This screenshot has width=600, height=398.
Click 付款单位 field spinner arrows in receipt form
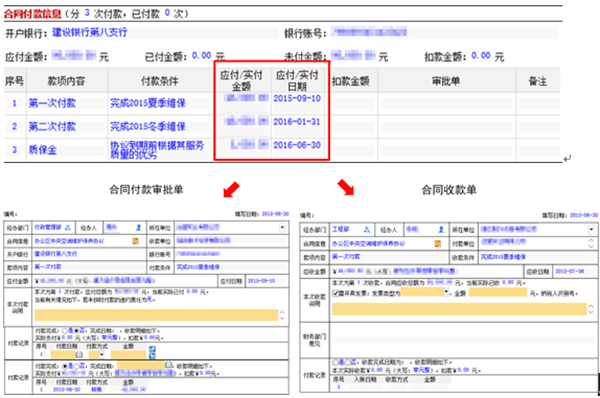click(x=591, y=243)
